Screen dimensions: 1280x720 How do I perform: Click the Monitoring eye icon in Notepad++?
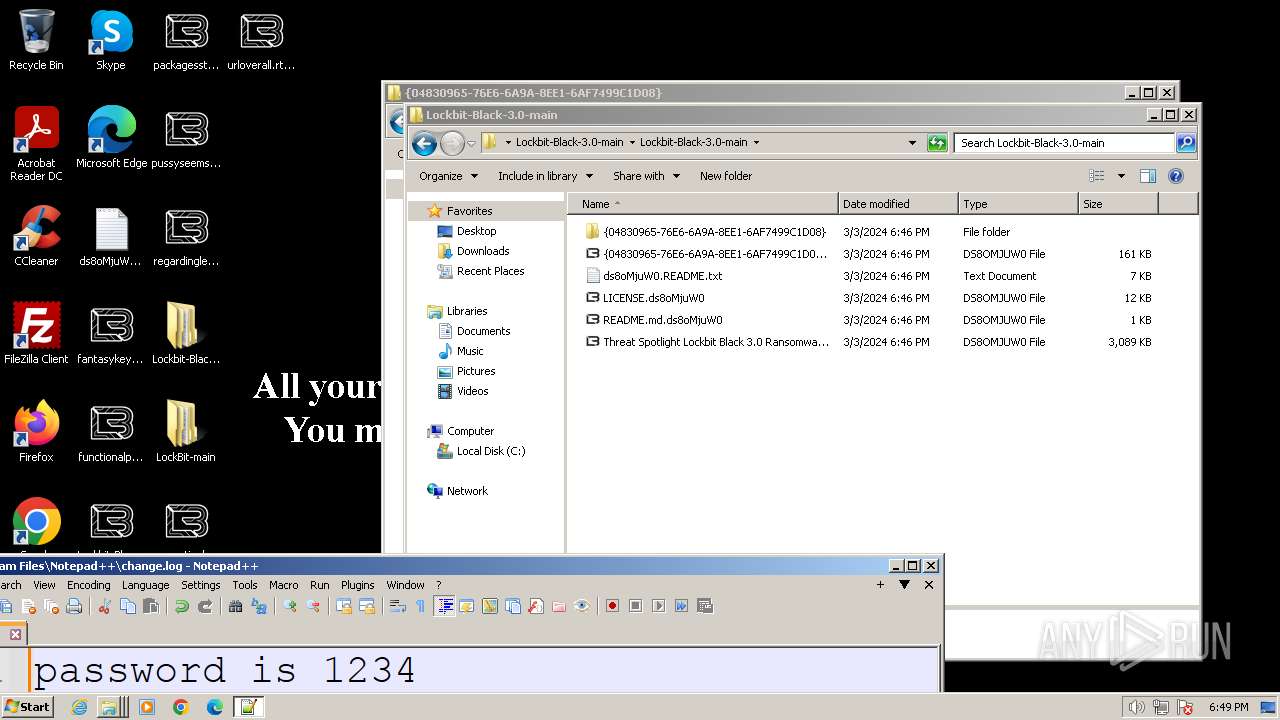coord(582,606)
